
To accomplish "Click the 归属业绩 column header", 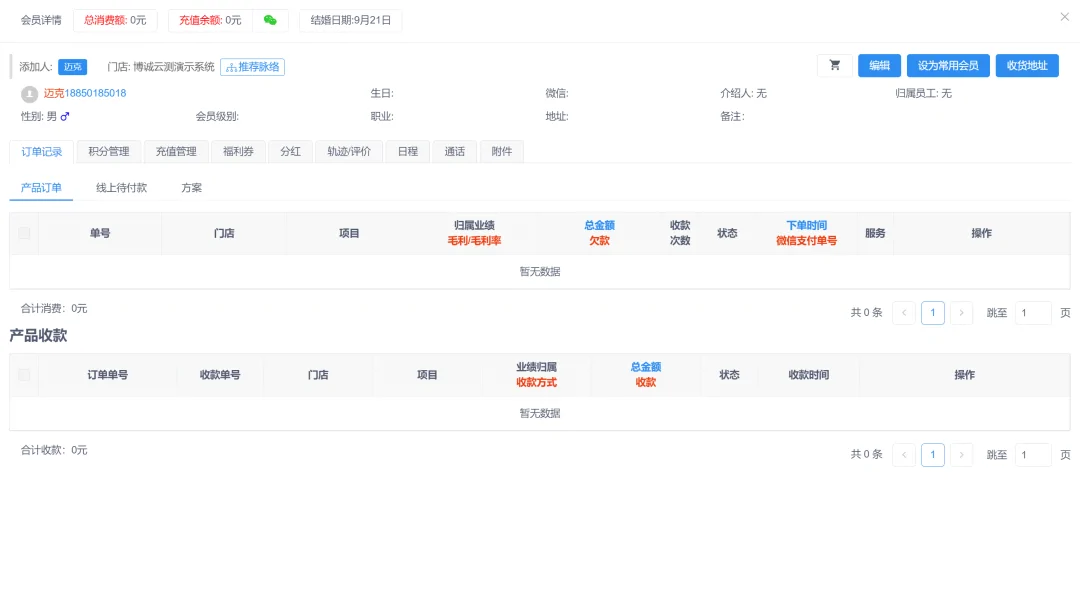I will point(474,225).
